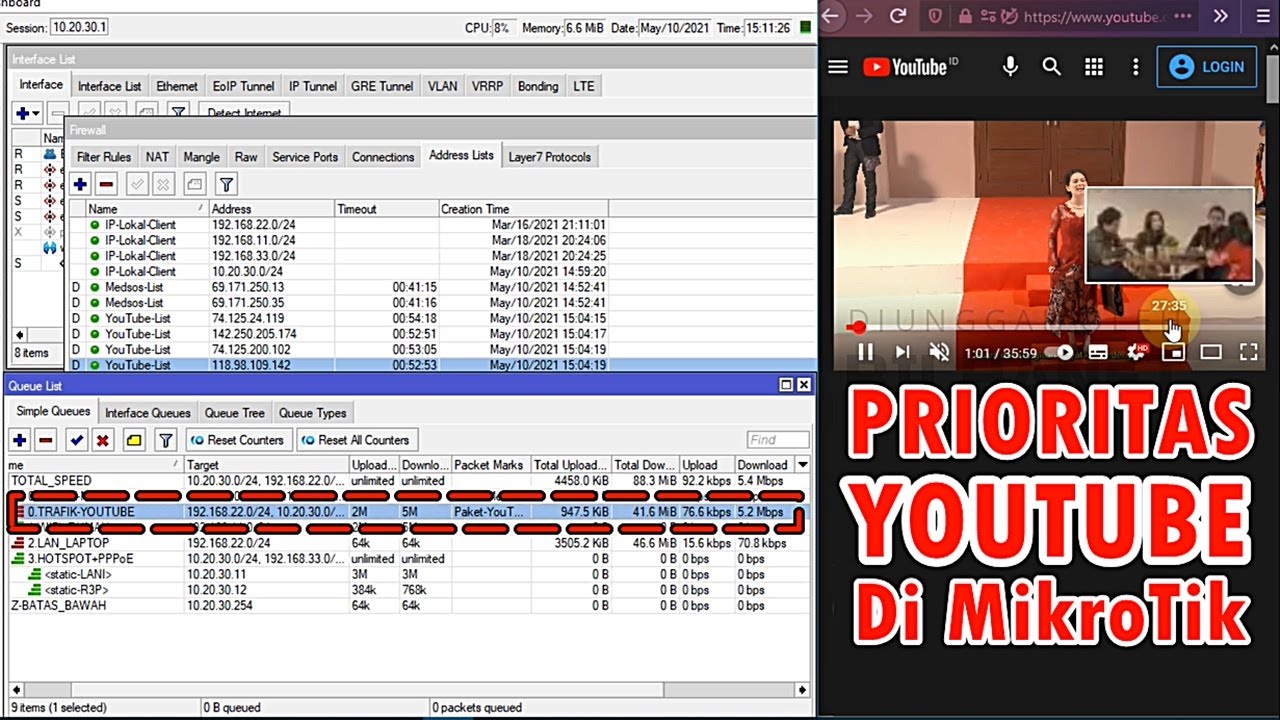Disable selected entry in Firewall toolbar
The image size is (1280, 720).
point(163,184)
